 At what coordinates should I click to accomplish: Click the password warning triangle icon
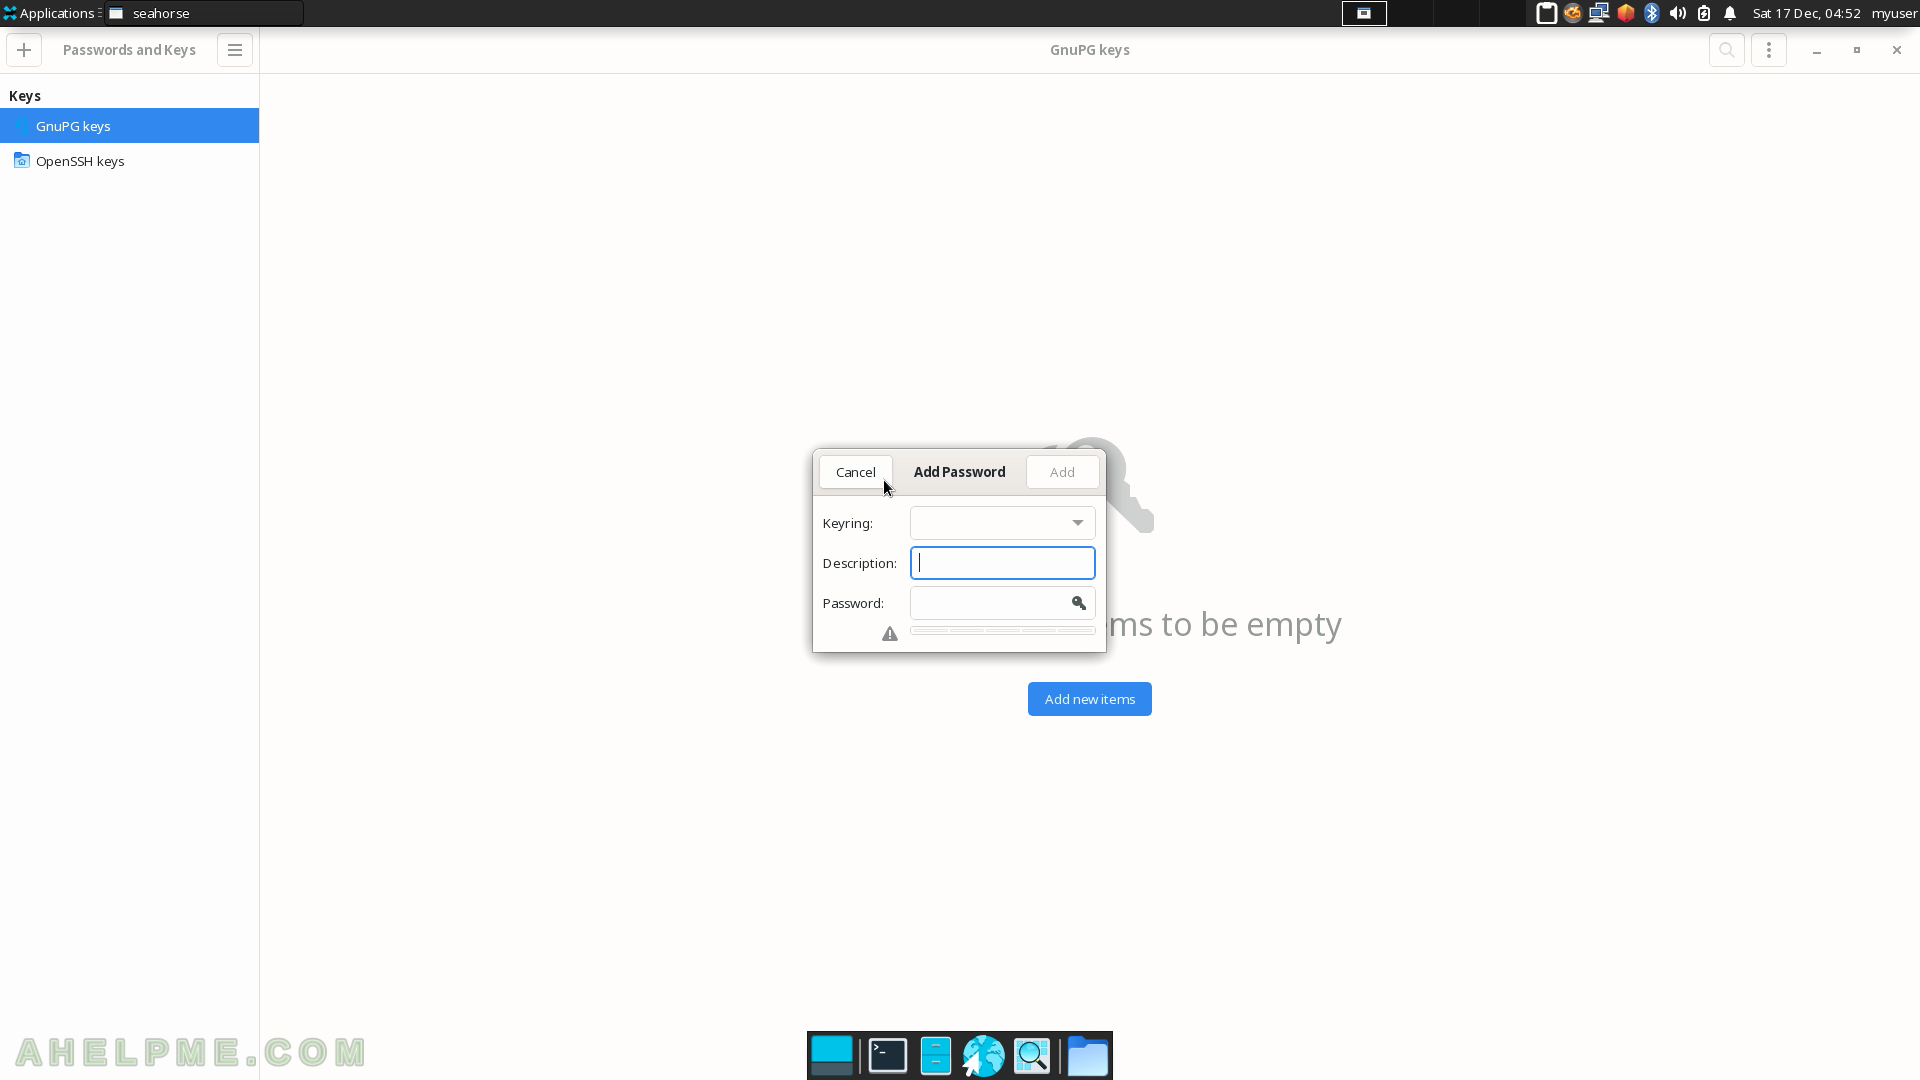890,634
